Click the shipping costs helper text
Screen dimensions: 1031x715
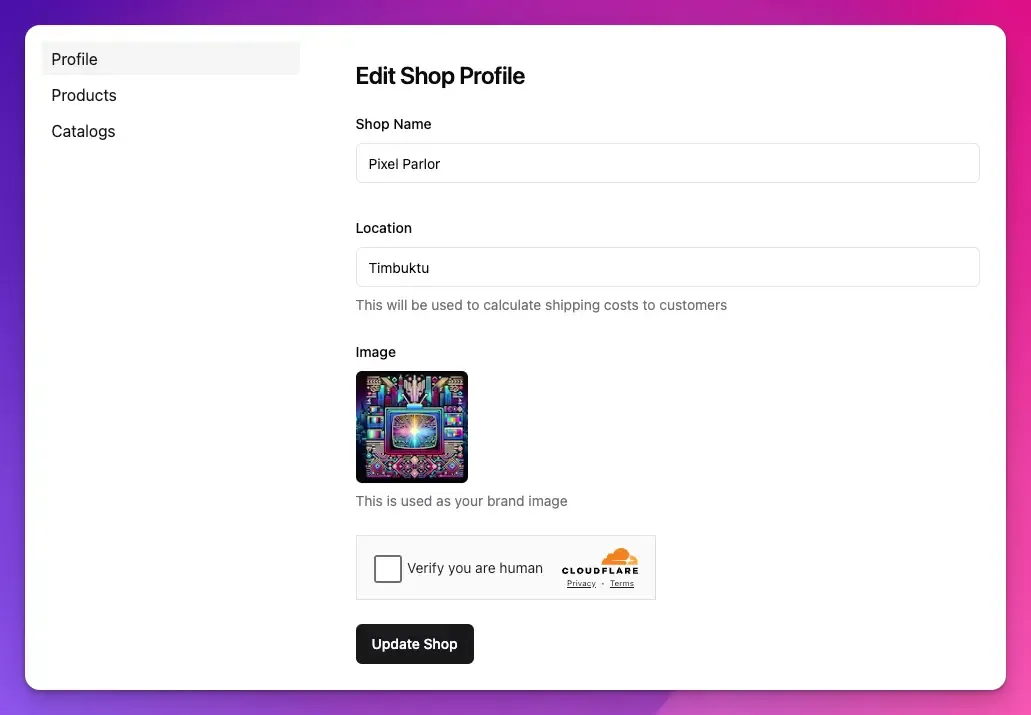point(540,305)
